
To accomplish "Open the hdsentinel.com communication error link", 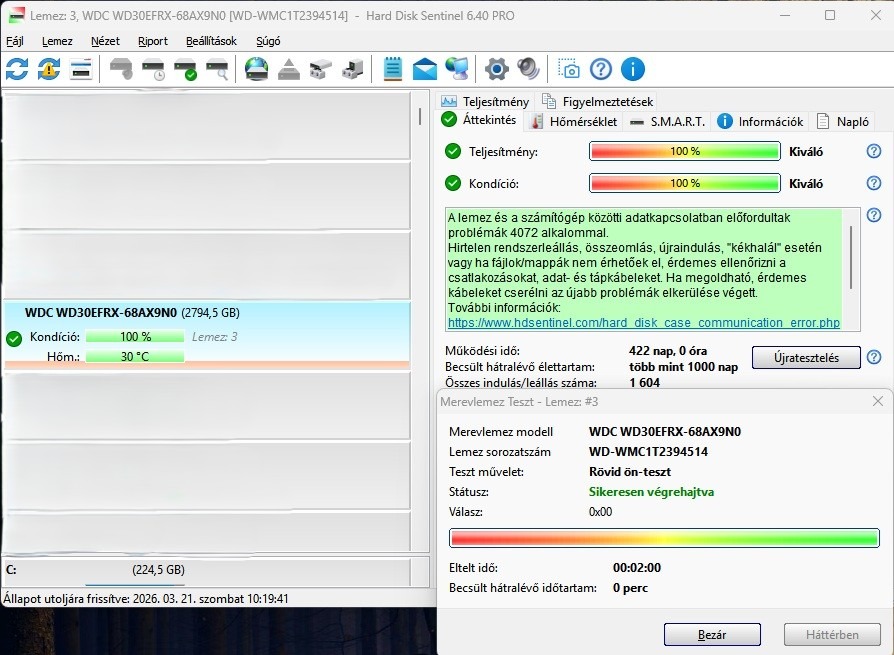I will [644, 323].
